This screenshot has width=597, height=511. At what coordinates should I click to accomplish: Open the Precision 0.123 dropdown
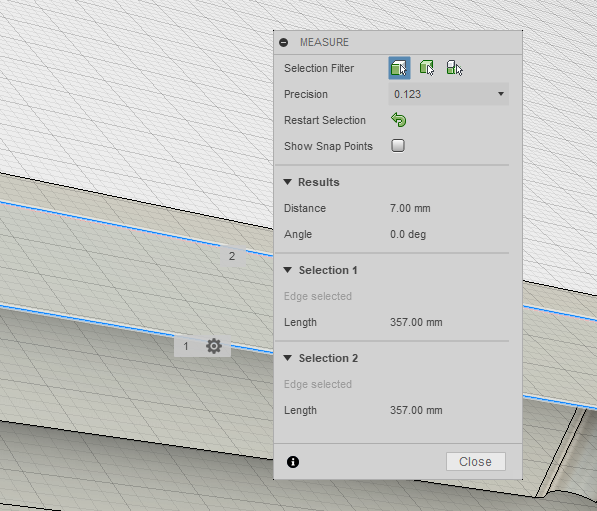click(449, 94)
